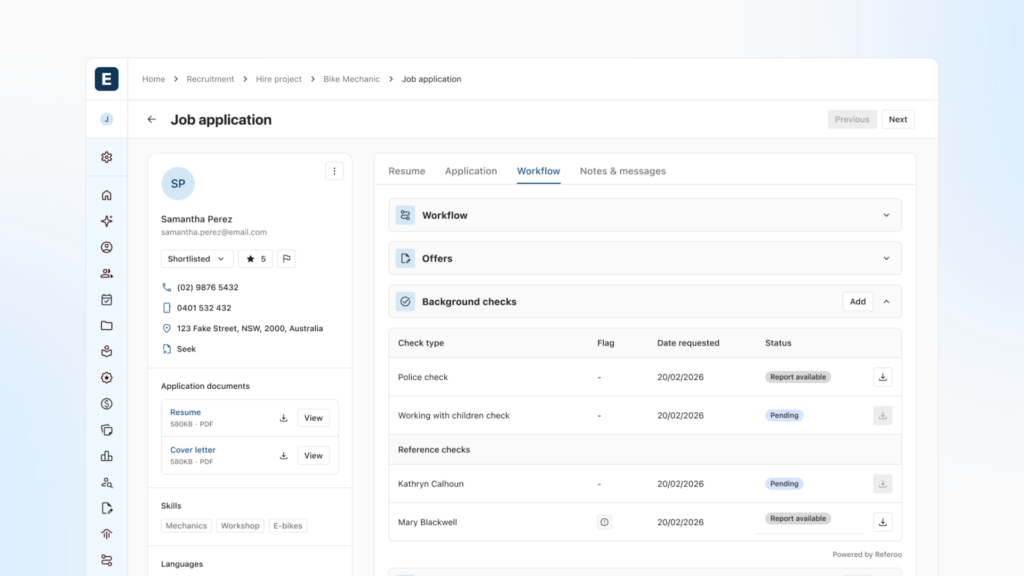Open document edit icon in sidebar
1024x576 pixels.
(106, 508)
